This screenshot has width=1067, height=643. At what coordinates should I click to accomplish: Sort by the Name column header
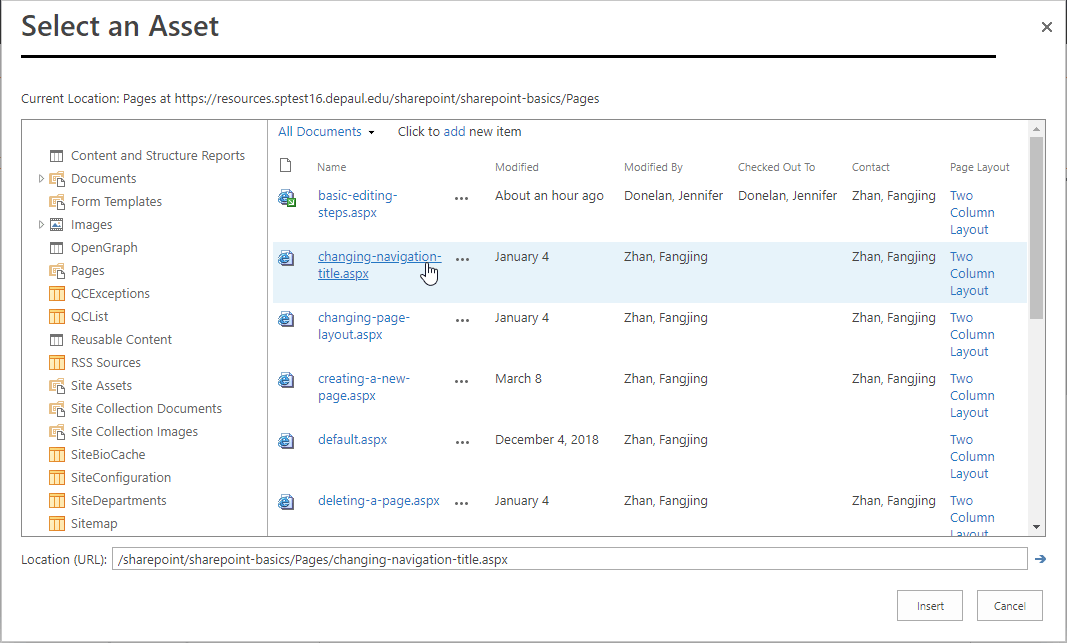coord(332,167)
